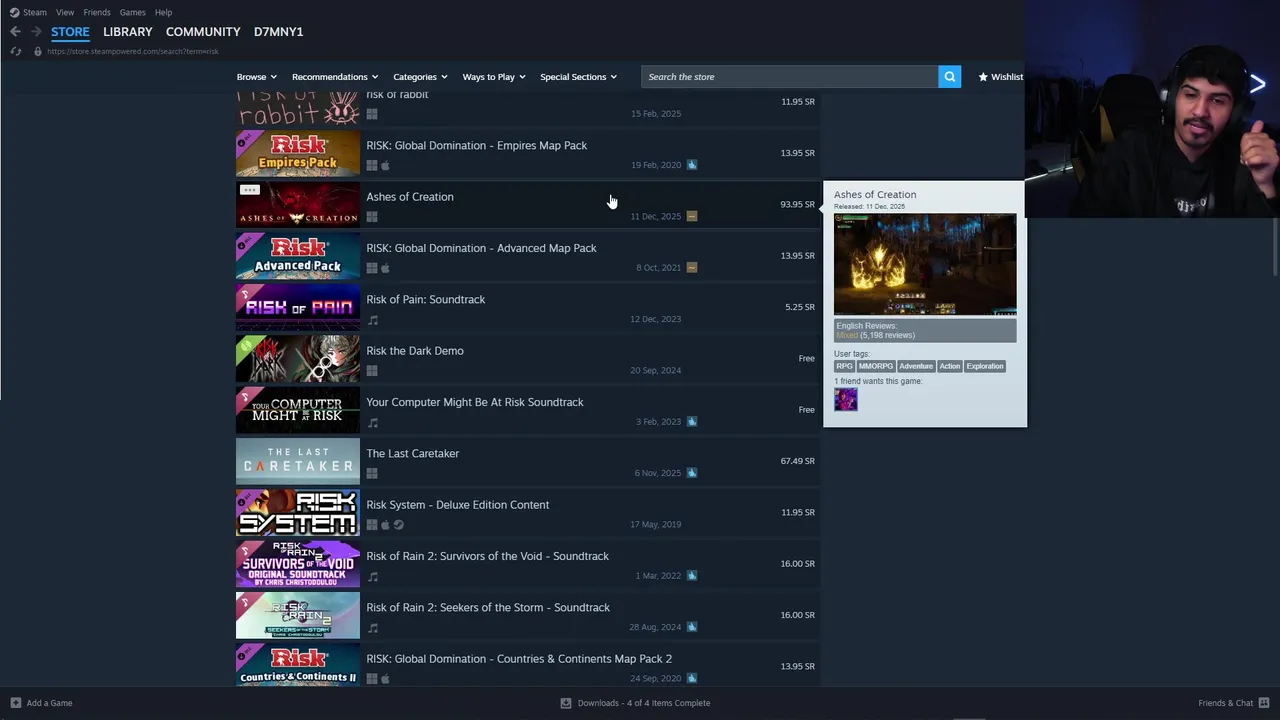Image resolution: width=1280 pixels, height=720 pixels.
Task: Click Windows icon under The Last Caretaker
Action: 372,474
